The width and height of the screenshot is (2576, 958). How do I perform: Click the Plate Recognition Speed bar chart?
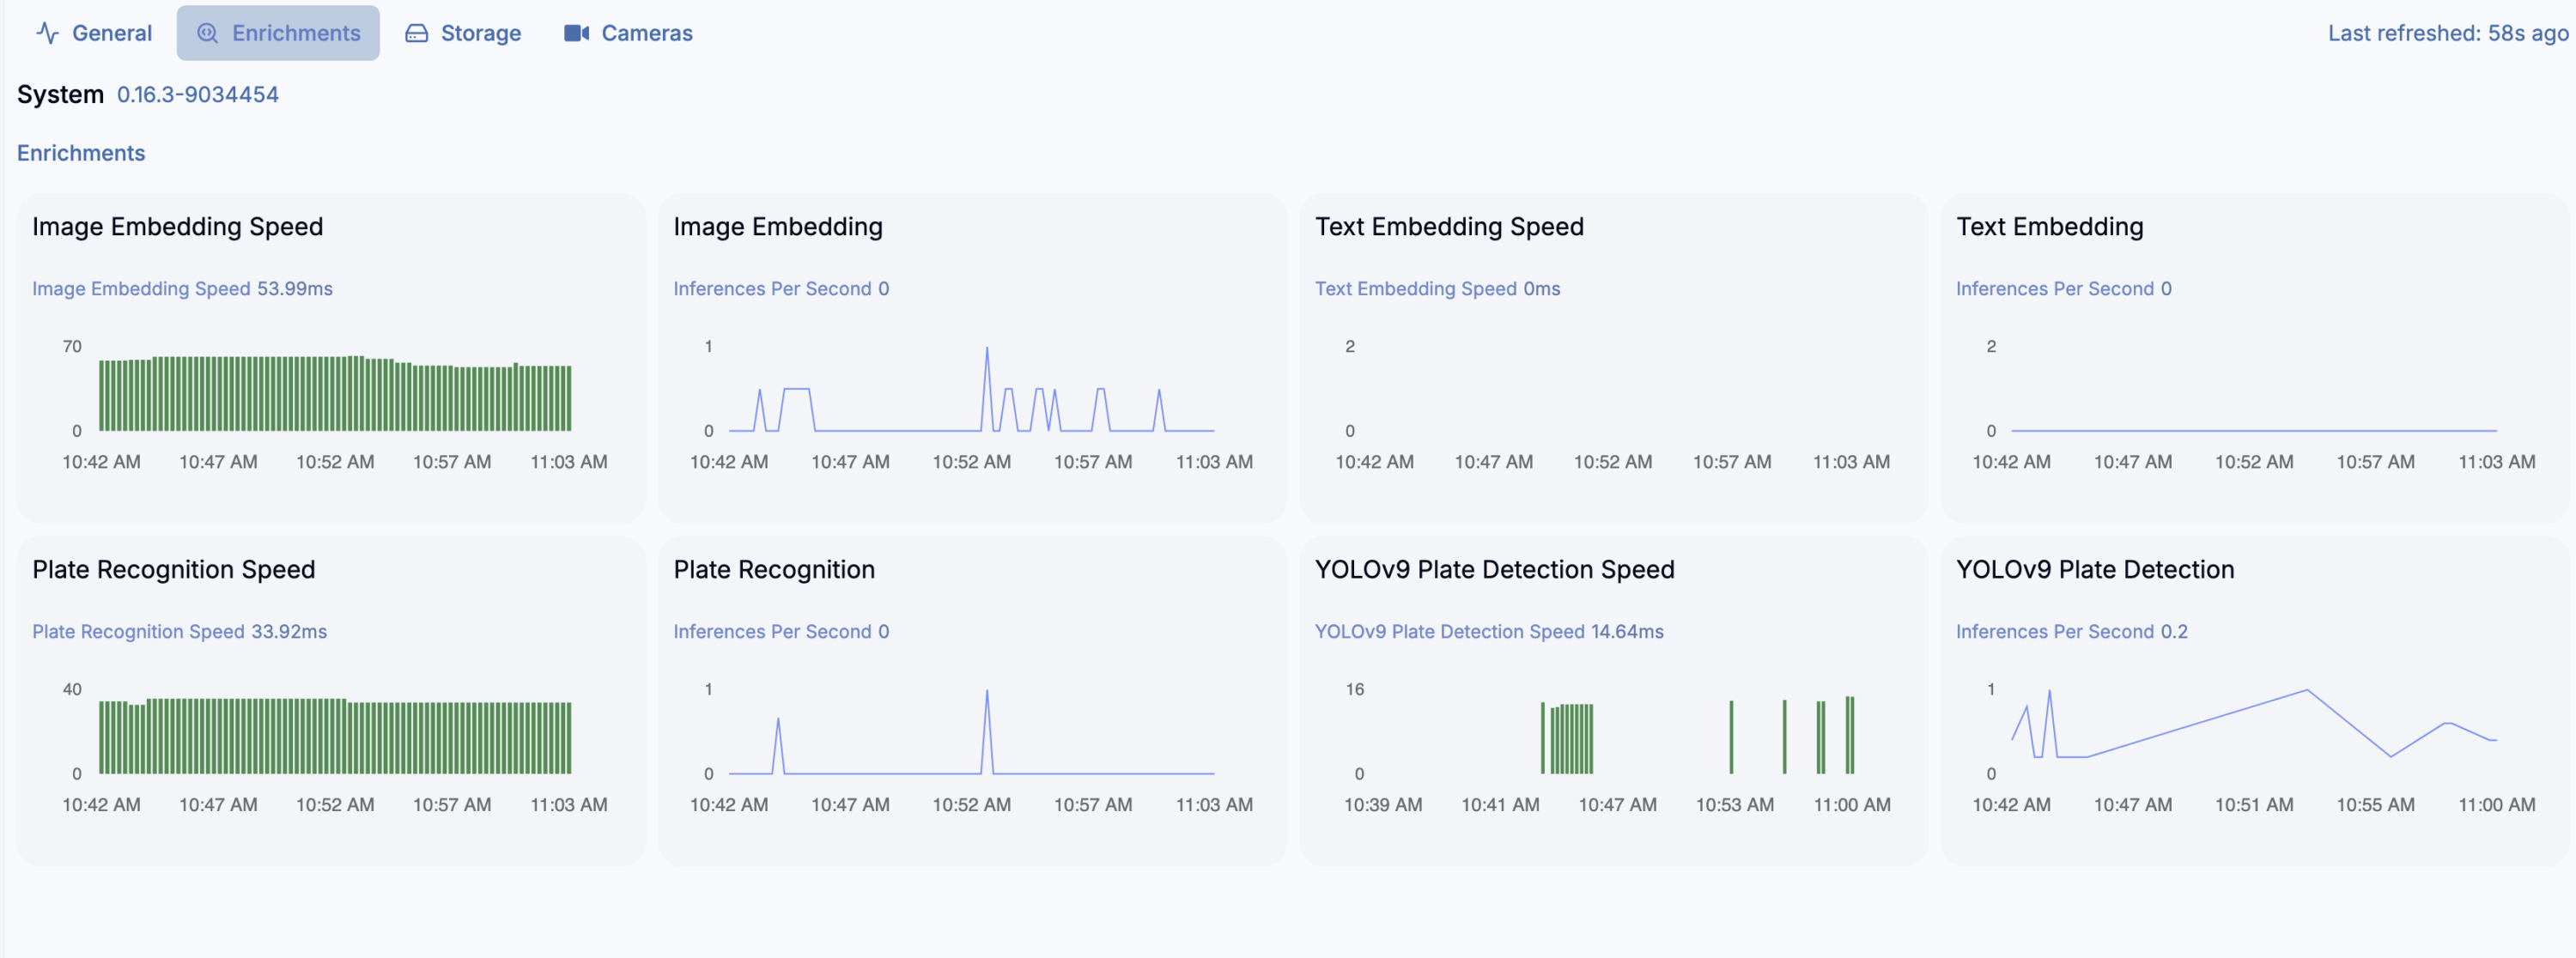click(335, 738)
